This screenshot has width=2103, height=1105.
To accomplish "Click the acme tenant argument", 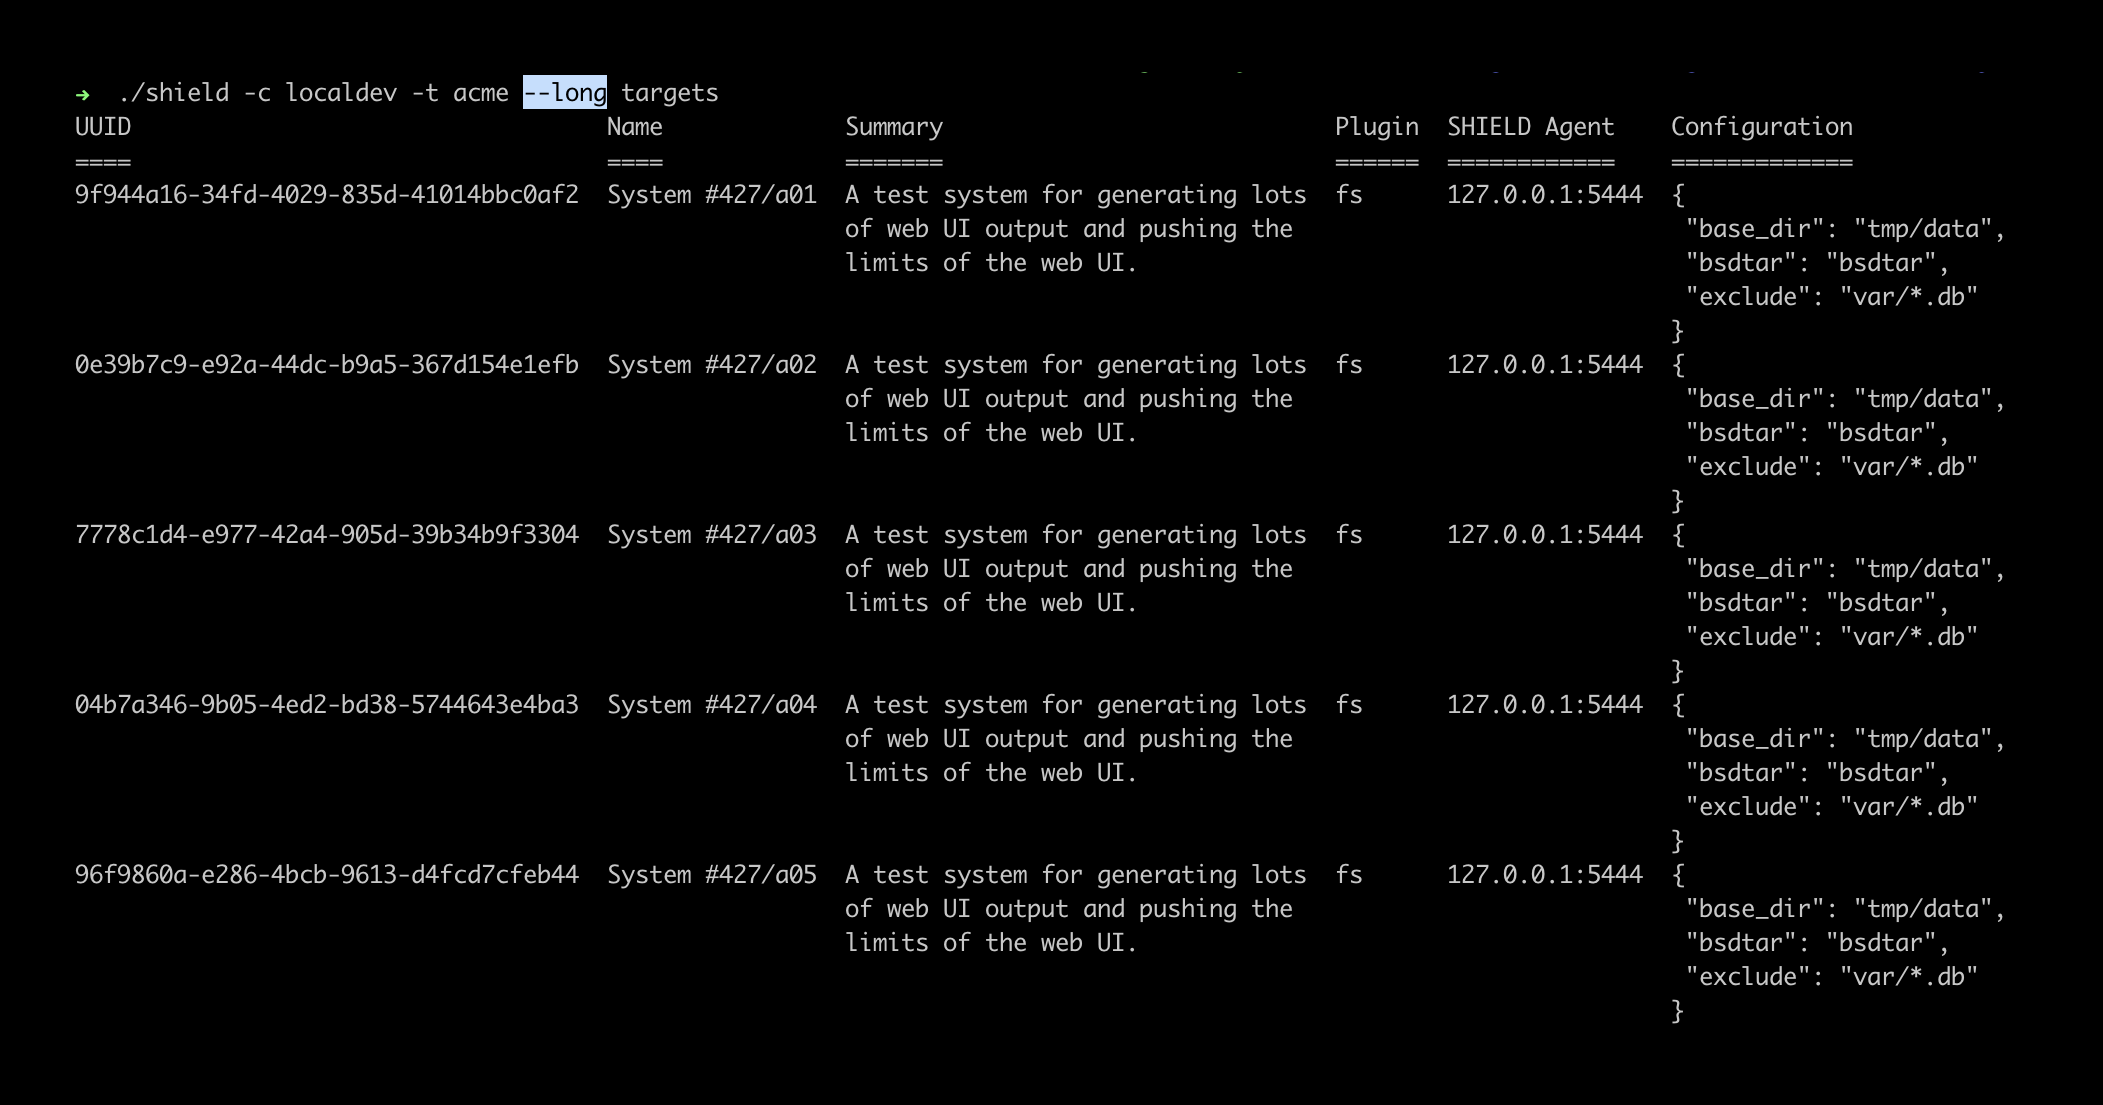I will point(481,93).
